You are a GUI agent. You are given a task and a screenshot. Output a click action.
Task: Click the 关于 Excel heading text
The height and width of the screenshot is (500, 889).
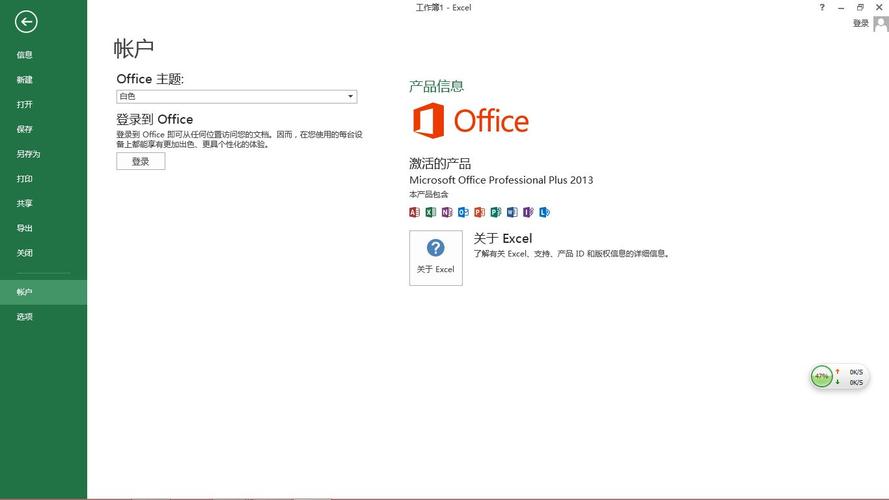(x=503, y=239)
